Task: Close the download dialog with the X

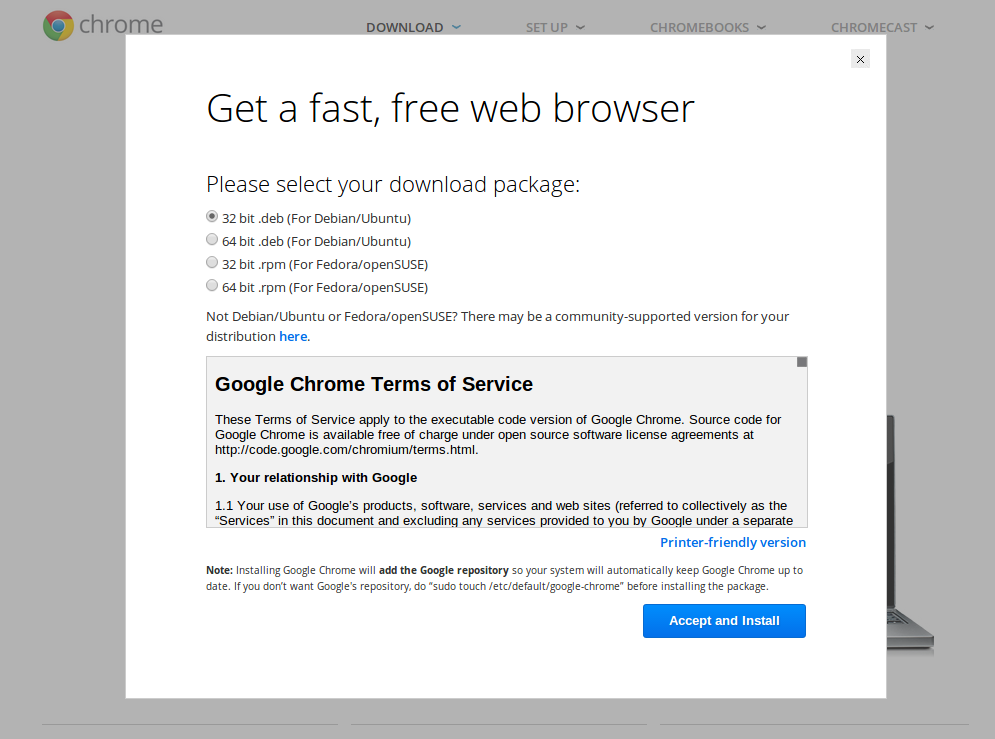Action: [860, 59]
